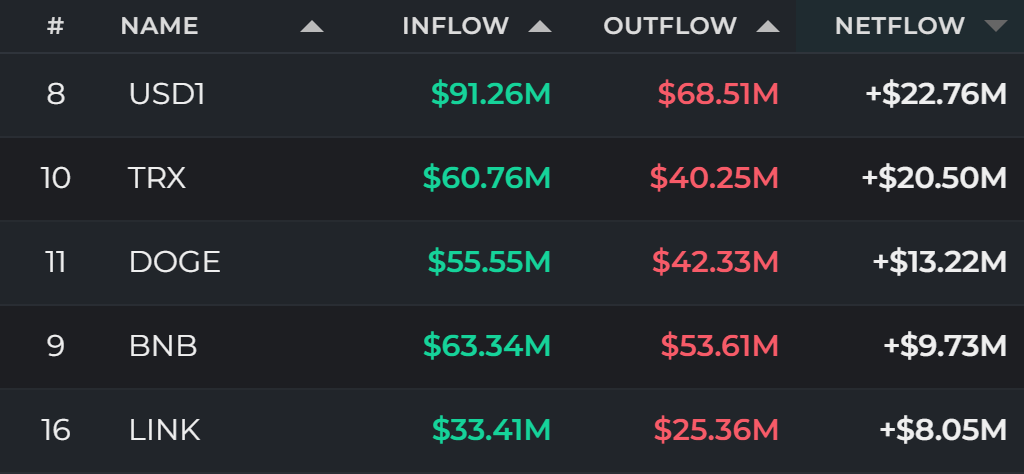
Task: Click the # rank column header
Action: (x=56, y=26)
